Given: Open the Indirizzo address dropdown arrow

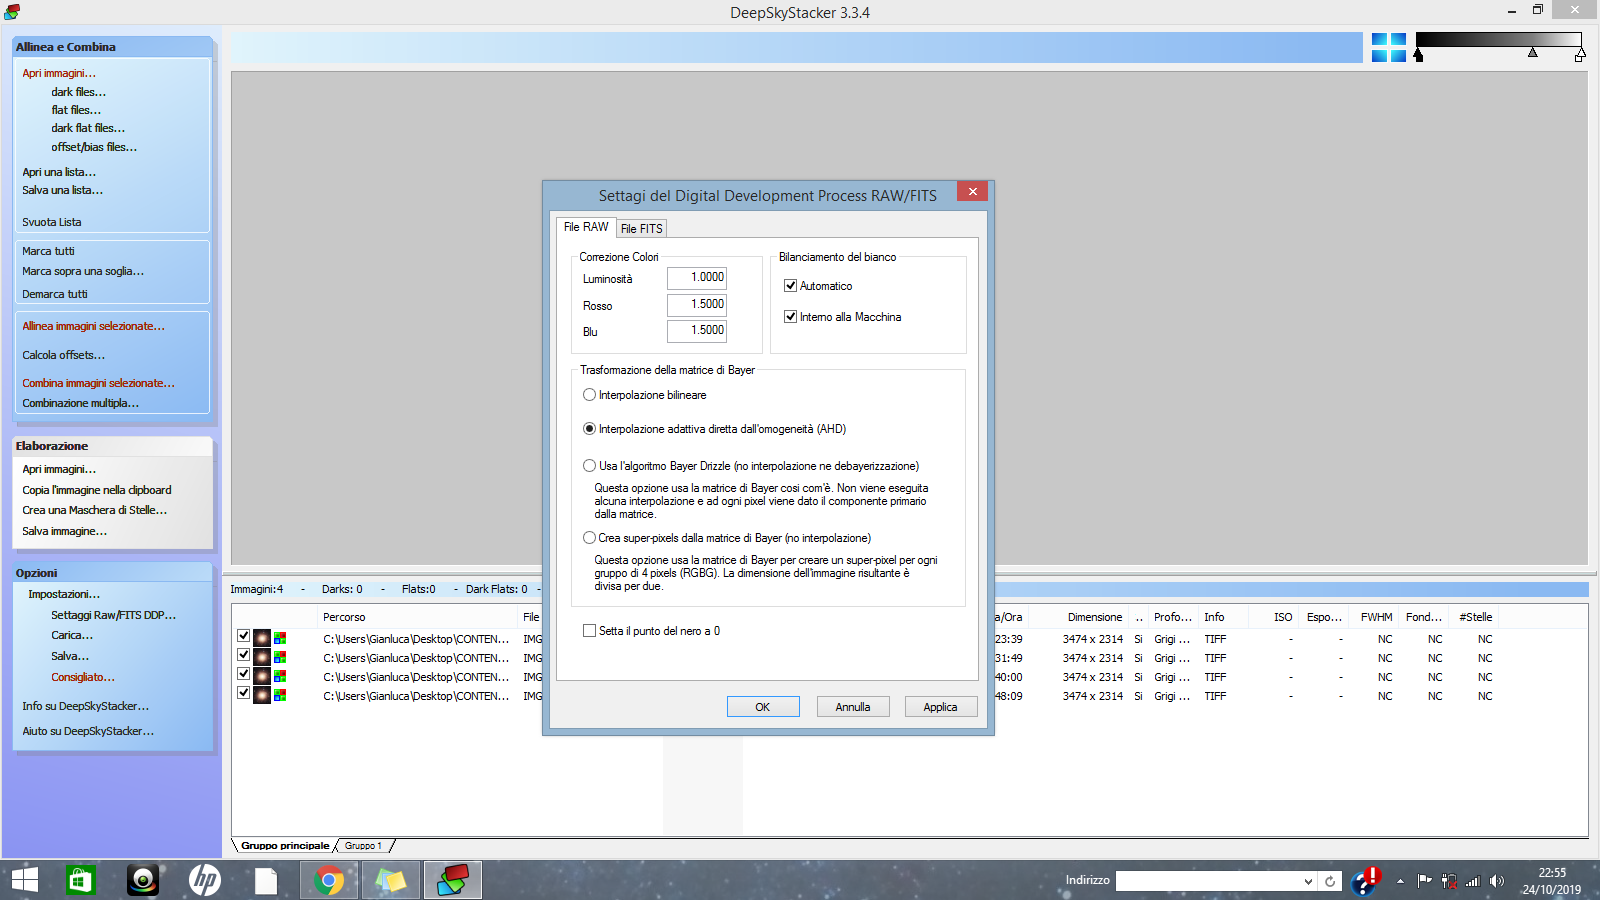Looking at the screenshot, I should (x=1308, y=881).
